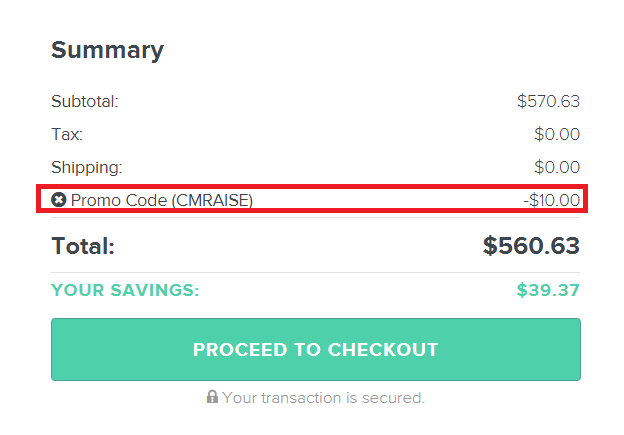624x435 pixels.
Task: Click the Total label
Action: (83, 246)
